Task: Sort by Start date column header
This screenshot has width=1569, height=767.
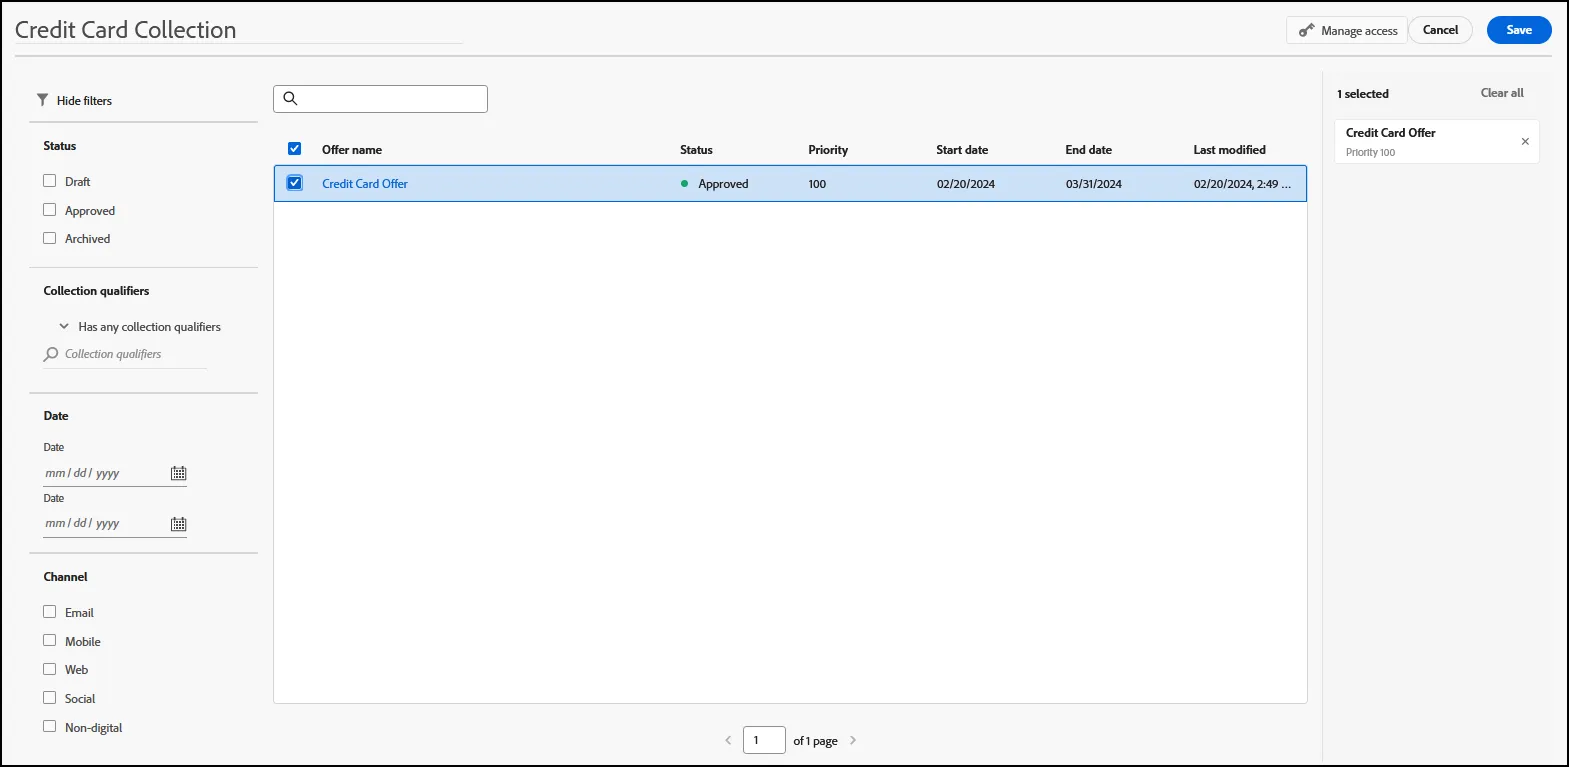Action: [x=962, y=150]
